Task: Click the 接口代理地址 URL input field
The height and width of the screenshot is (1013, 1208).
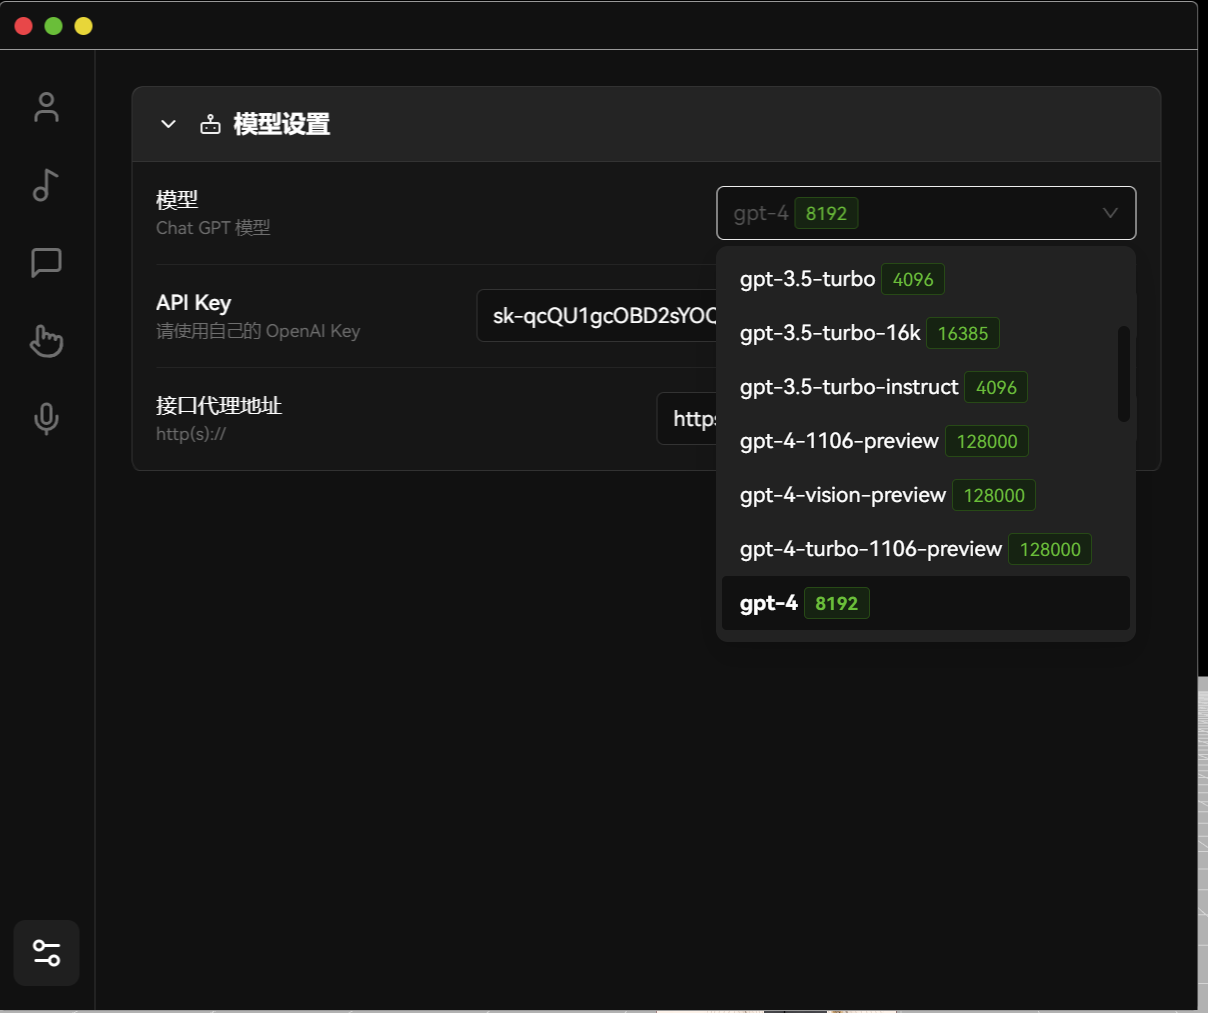Action: (687, 419)
